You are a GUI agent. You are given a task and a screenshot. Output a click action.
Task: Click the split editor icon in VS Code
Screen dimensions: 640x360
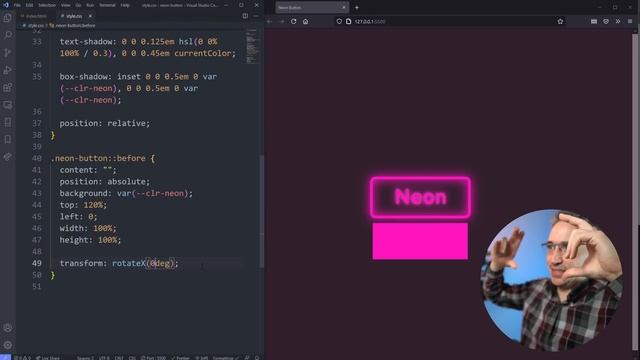coord(245,16)
